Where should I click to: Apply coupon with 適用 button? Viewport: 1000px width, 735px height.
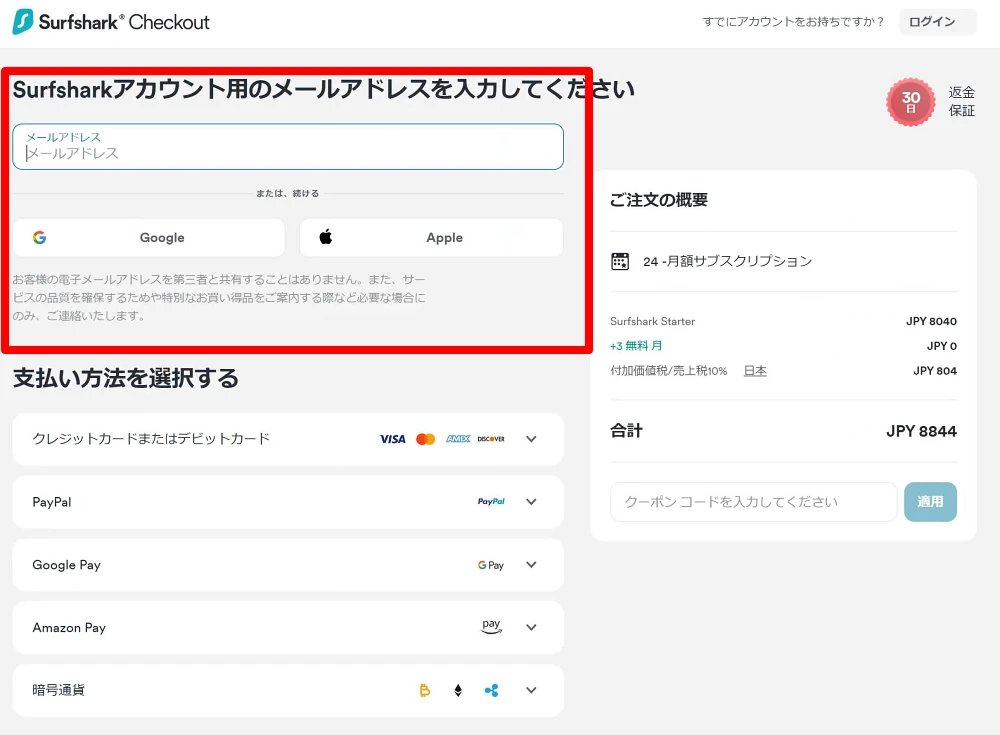pyautogui.click(x=930, y=501)
